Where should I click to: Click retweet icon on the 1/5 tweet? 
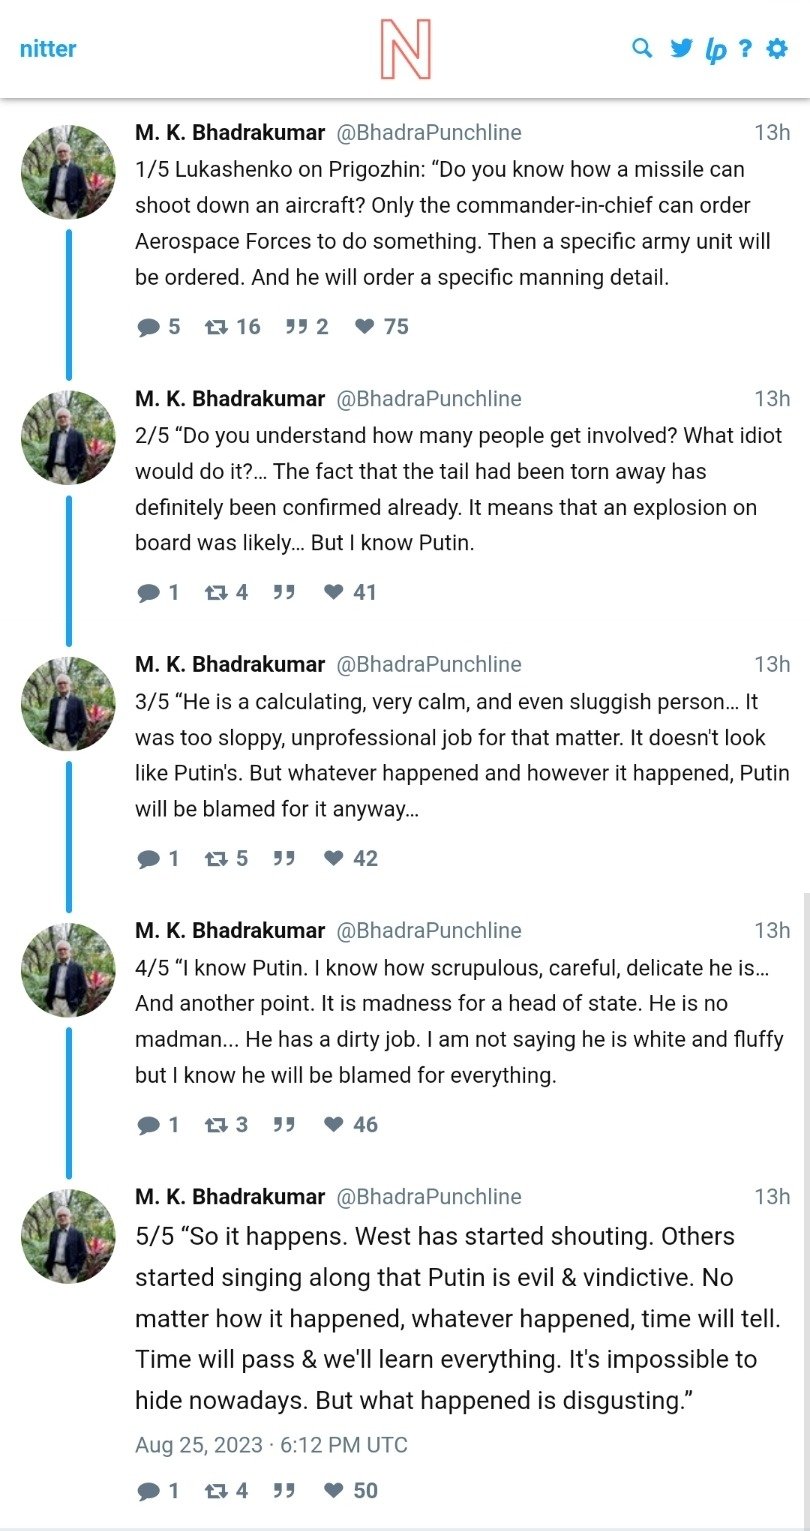pos(216,327)
